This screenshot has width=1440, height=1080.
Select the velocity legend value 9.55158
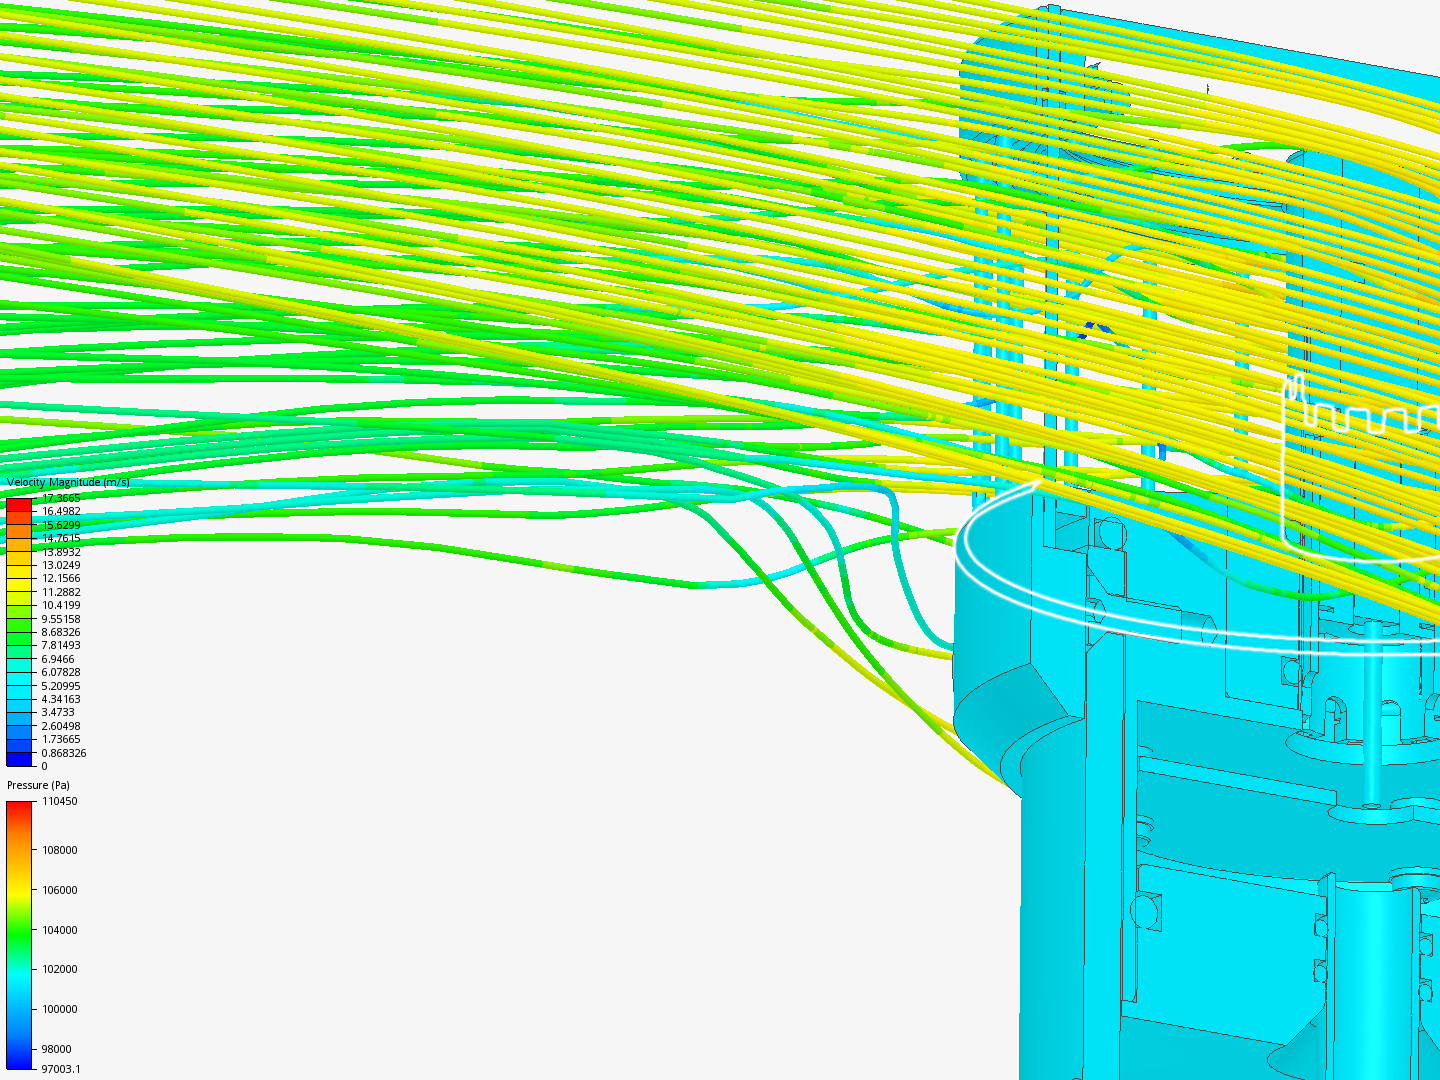(x=61, y=619)
